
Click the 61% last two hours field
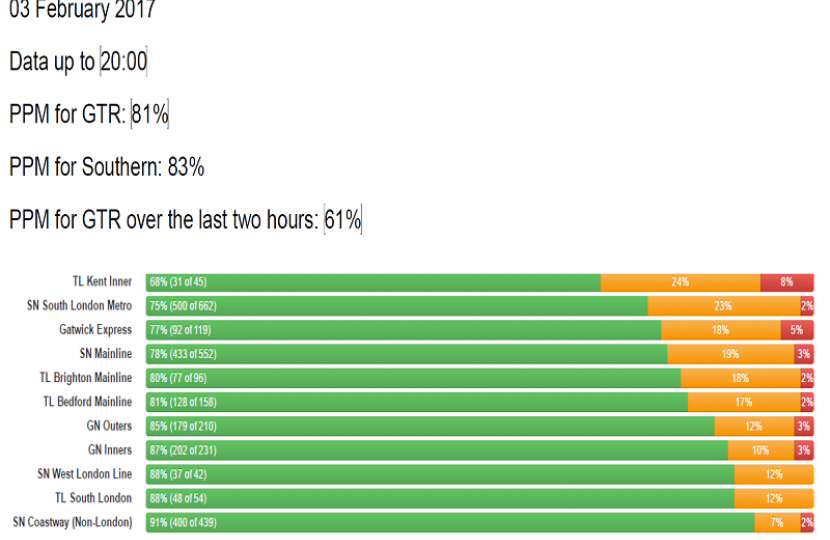point(342,220)
